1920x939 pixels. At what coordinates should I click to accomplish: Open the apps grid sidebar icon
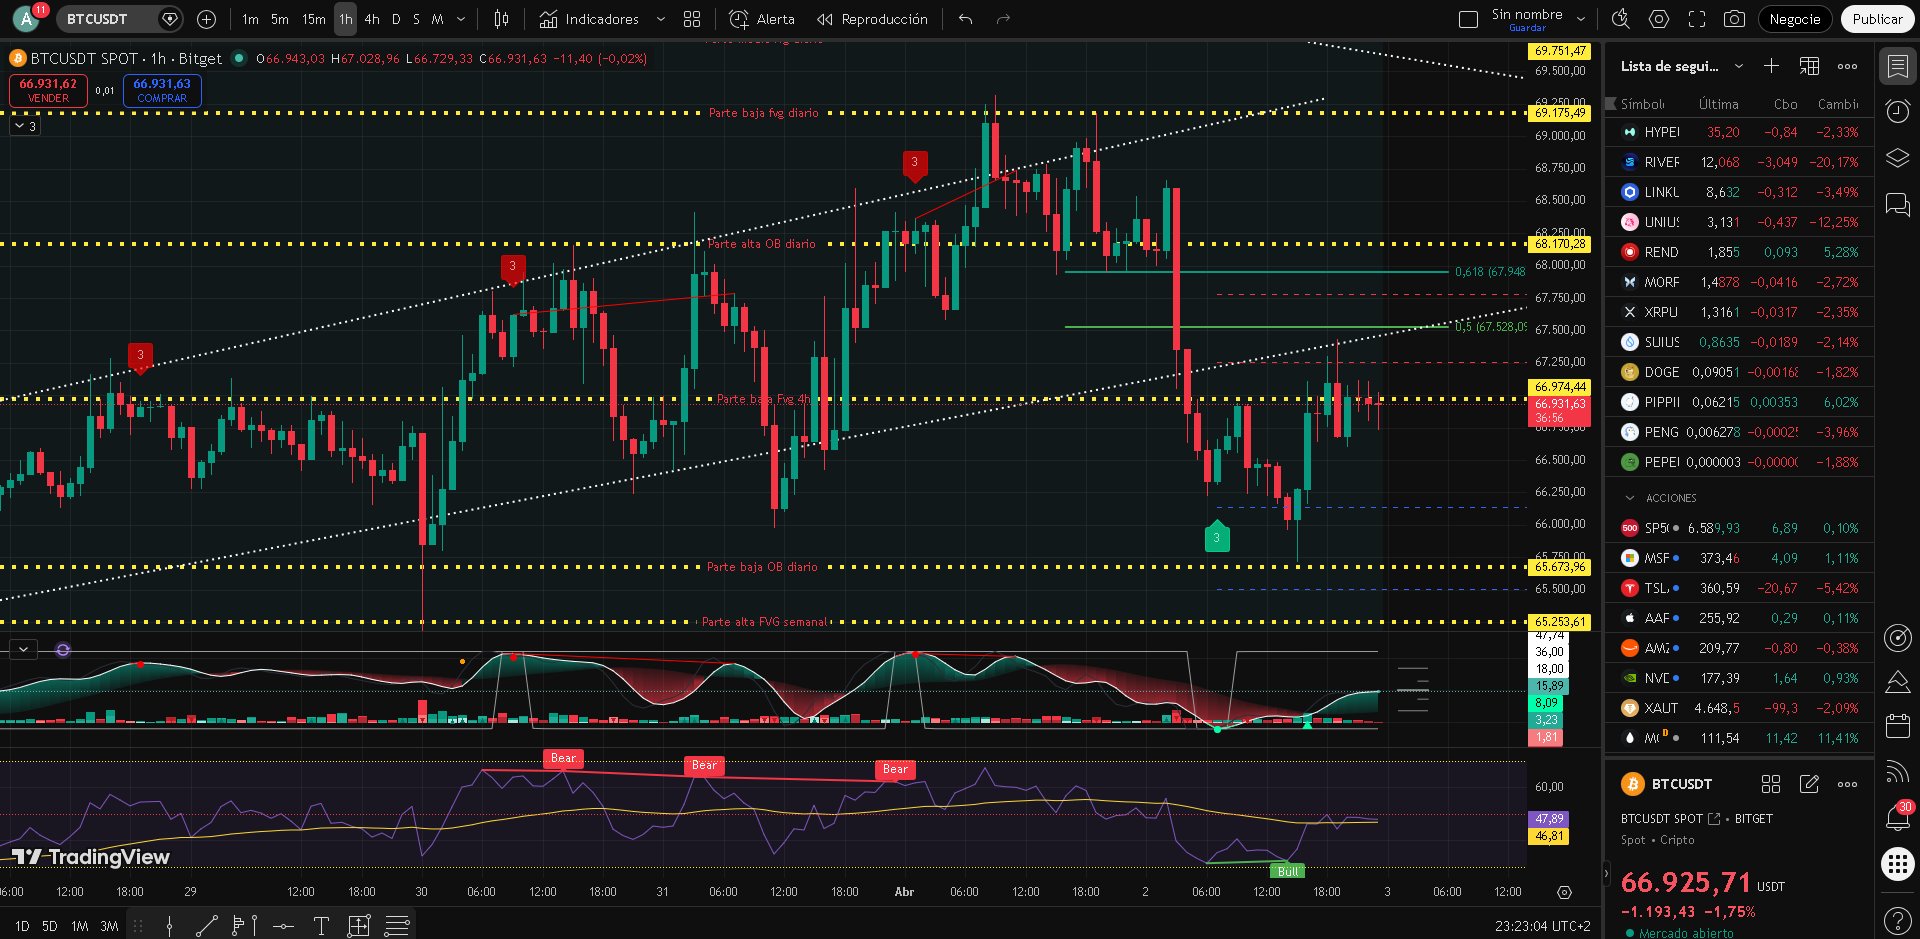coord(1897,863)
